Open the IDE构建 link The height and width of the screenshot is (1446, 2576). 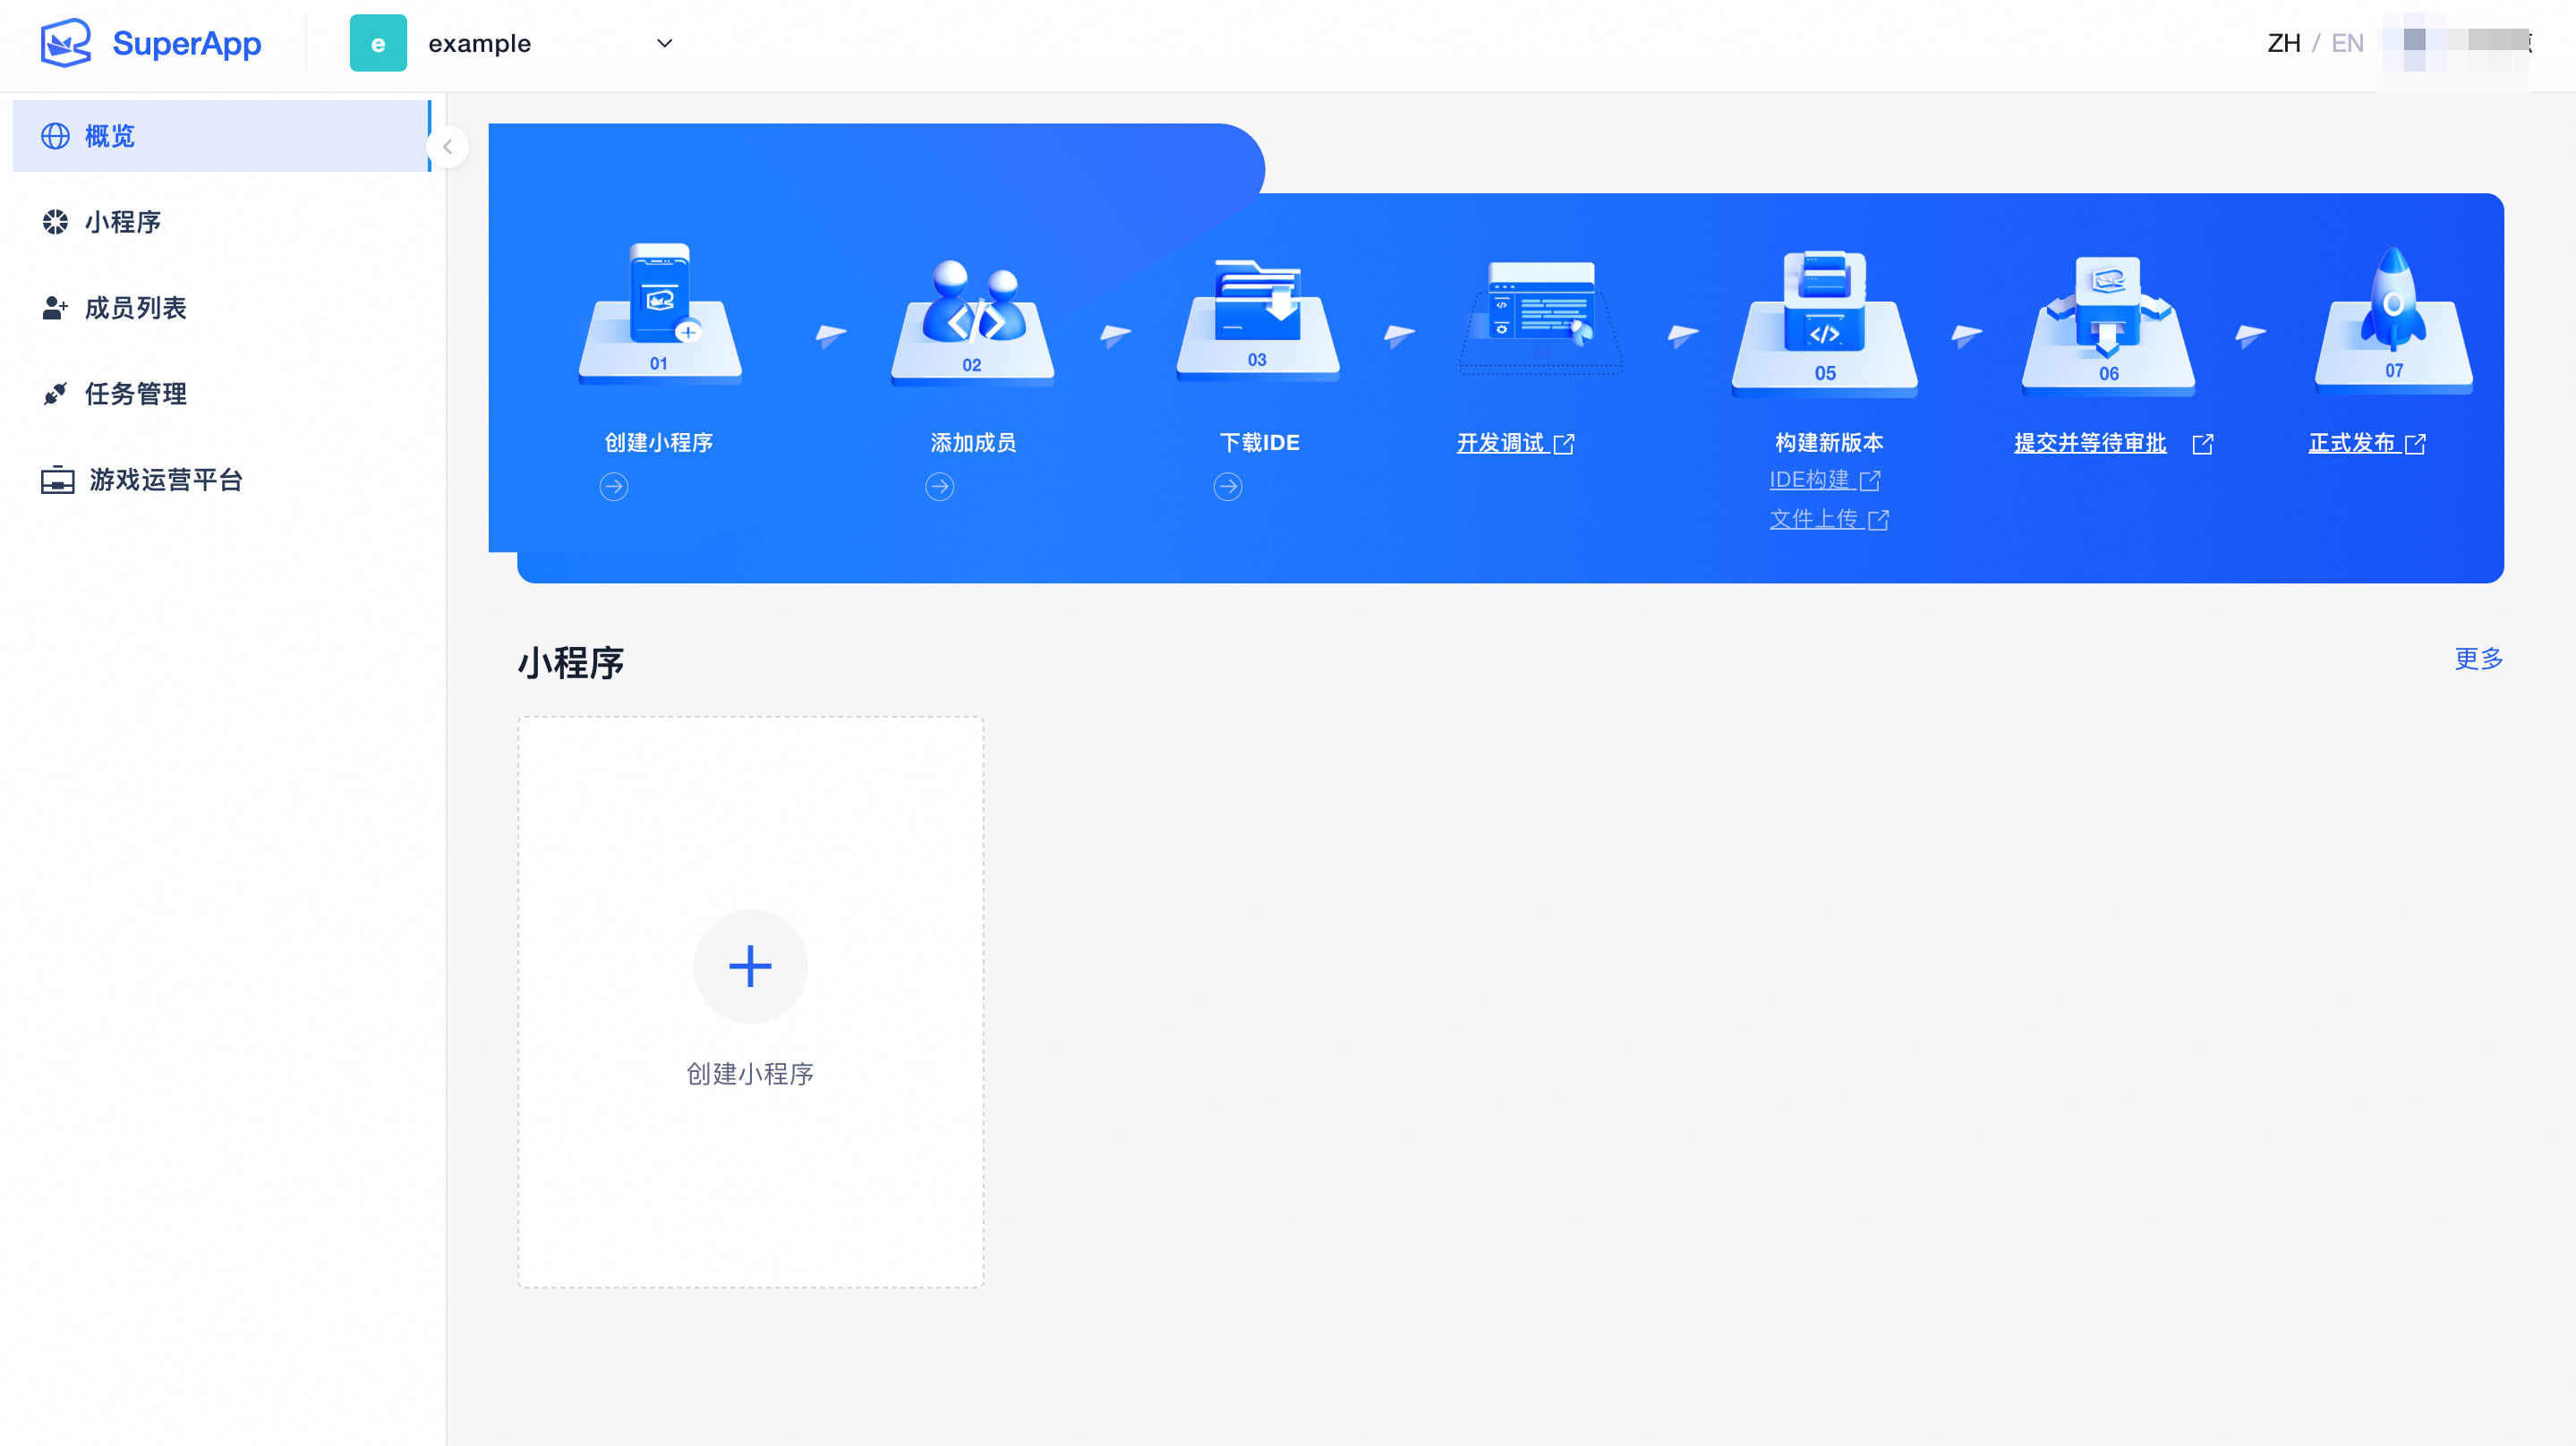1810,480
